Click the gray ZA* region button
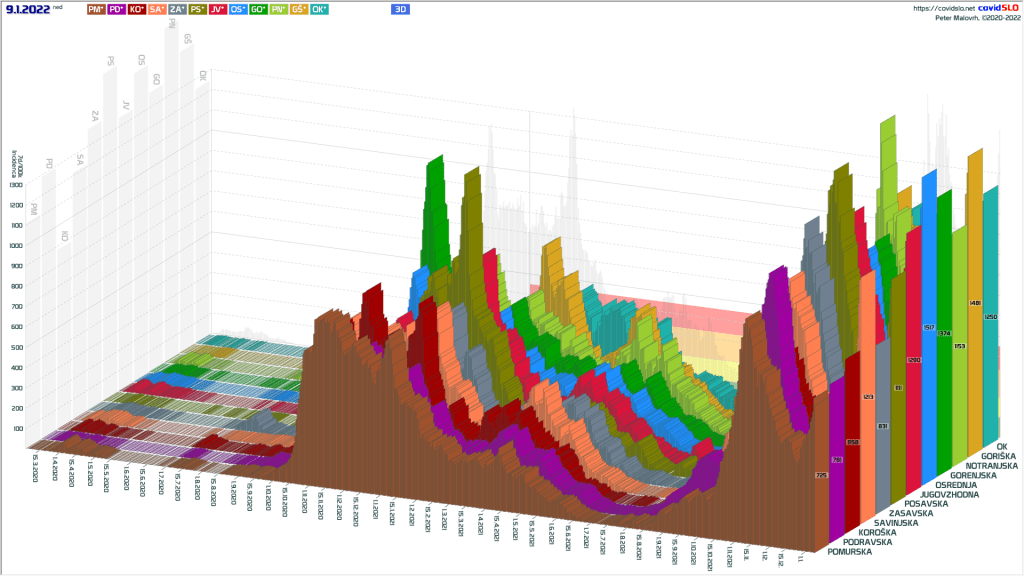 [x=177, y=9]
